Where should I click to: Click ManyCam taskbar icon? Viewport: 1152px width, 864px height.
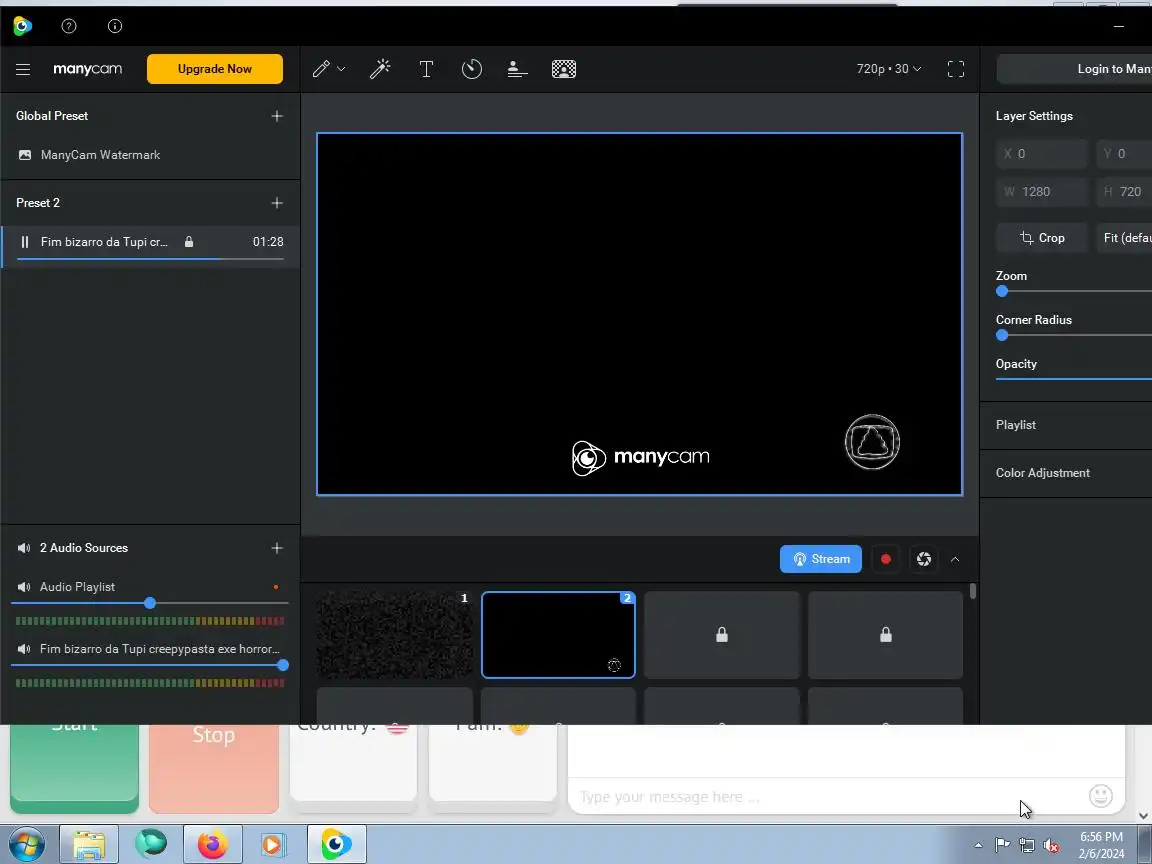coord(336,845)
